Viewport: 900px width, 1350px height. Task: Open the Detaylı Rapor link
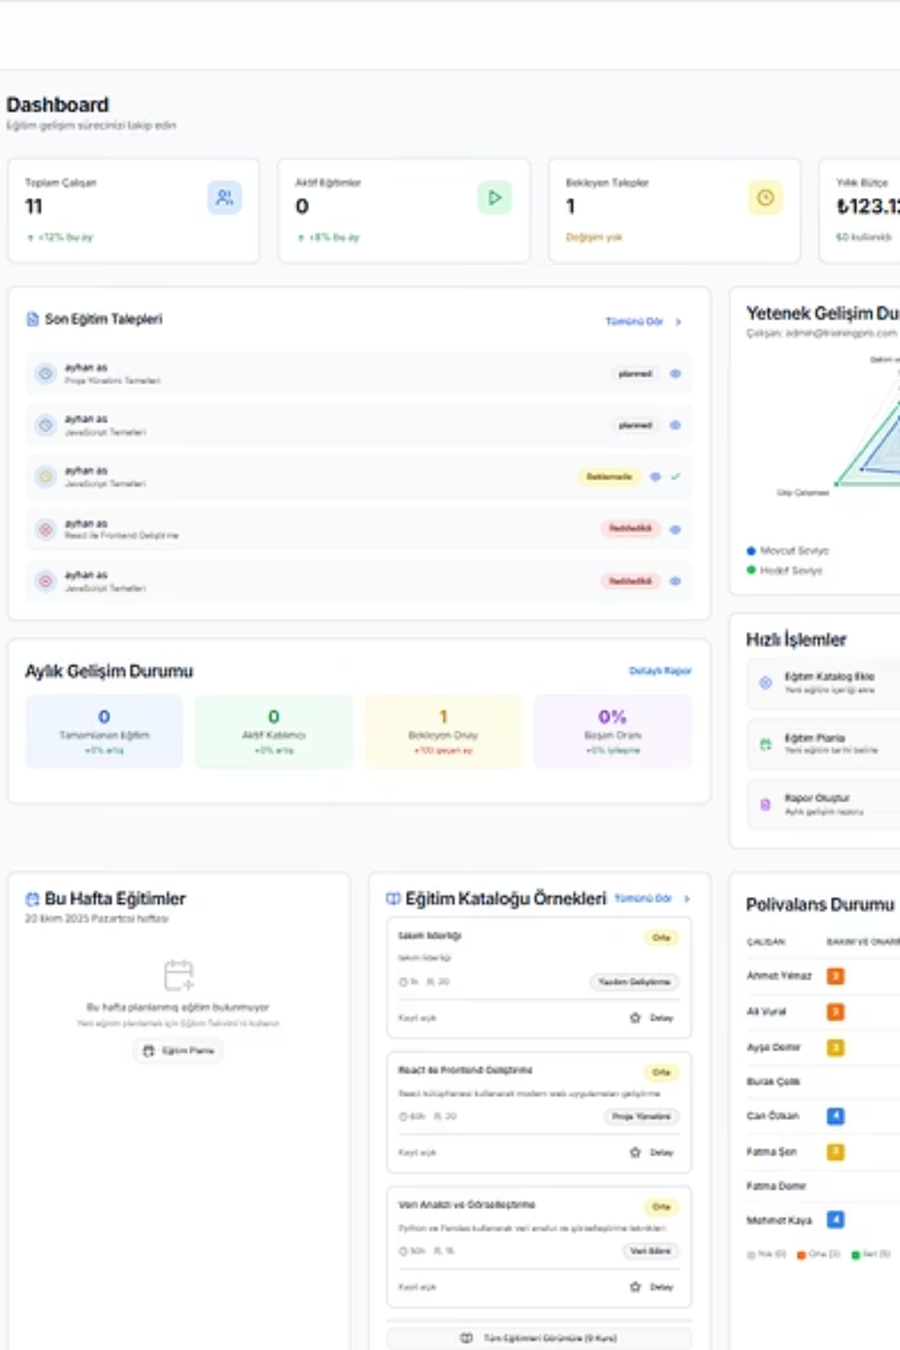(x=660, y=671)
